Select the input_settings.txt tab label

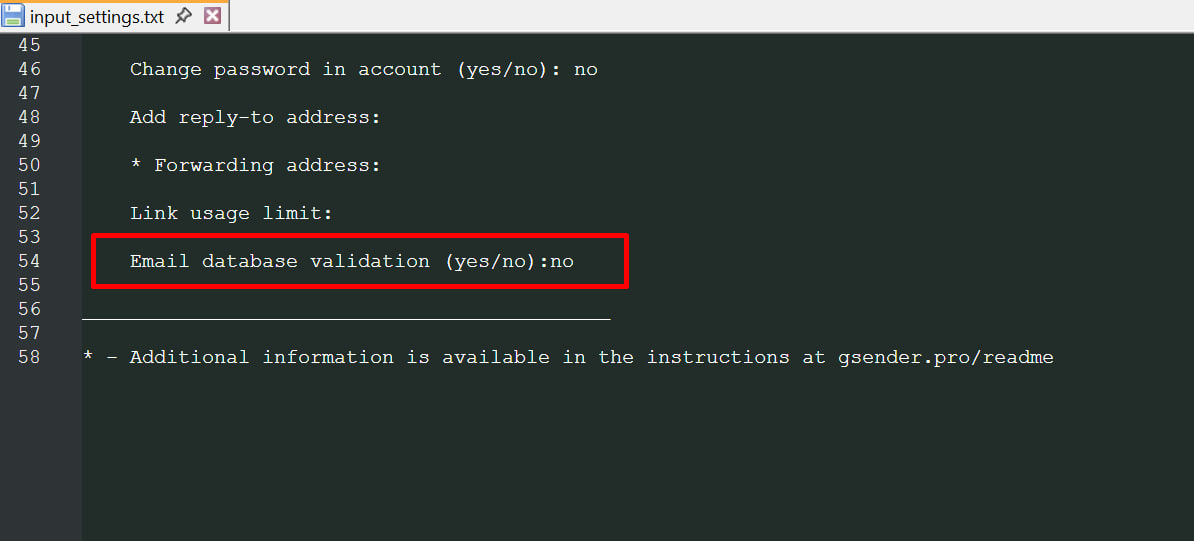click(97, 17)
